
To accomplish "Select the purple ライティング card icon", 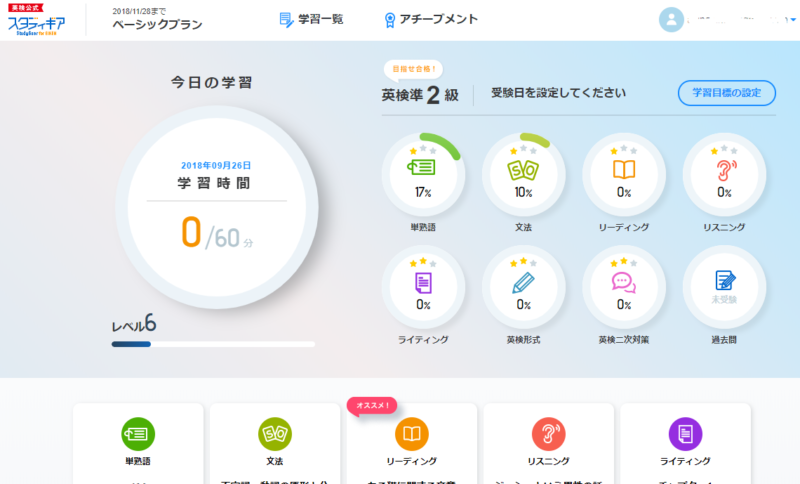I will pyautogui.click(x=685, y=434).
